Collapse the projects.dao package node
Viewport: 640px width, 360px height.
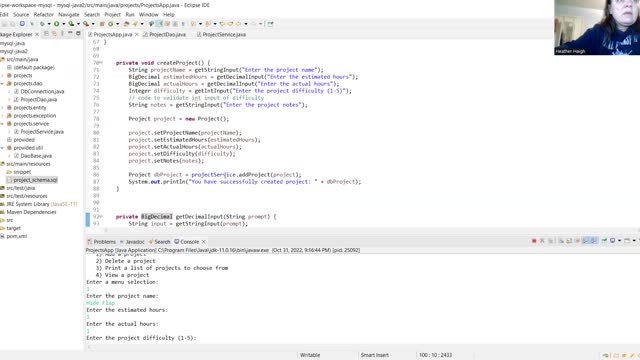[2, 84]
